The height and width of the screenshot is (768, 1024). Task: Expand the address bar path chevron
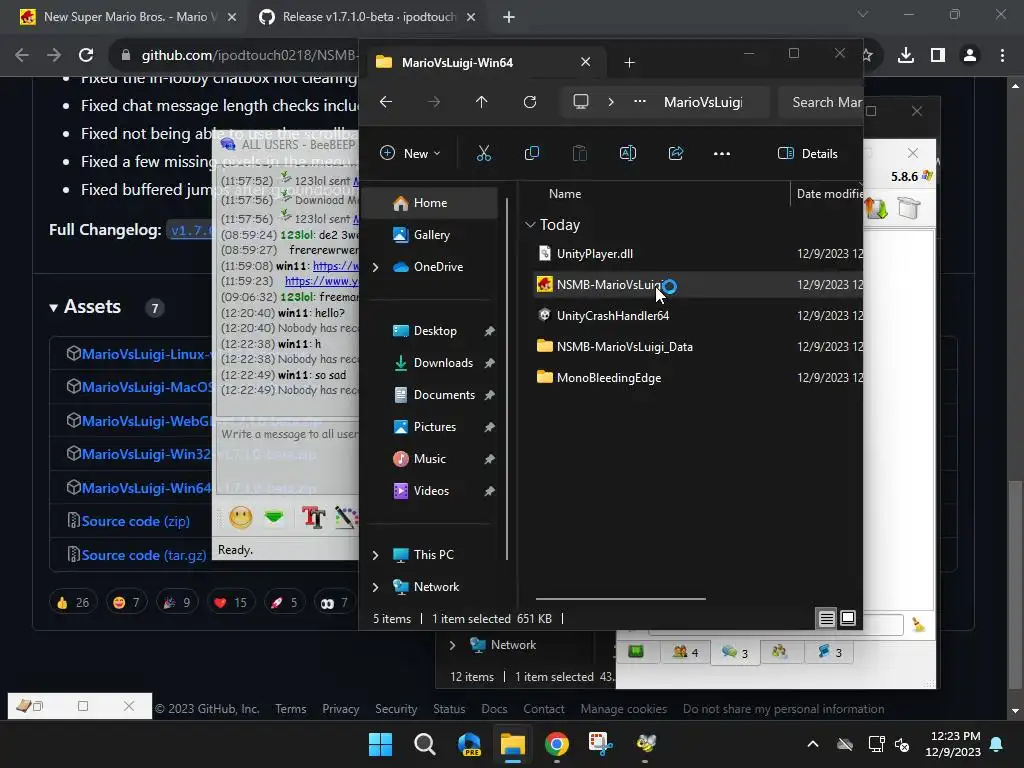611,102
